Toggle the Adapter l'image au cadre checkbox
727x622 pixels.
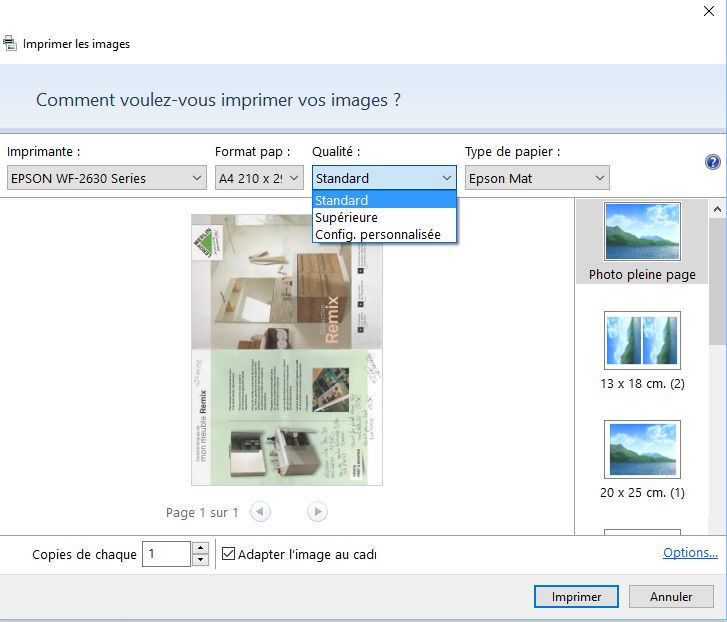(229, 553)
